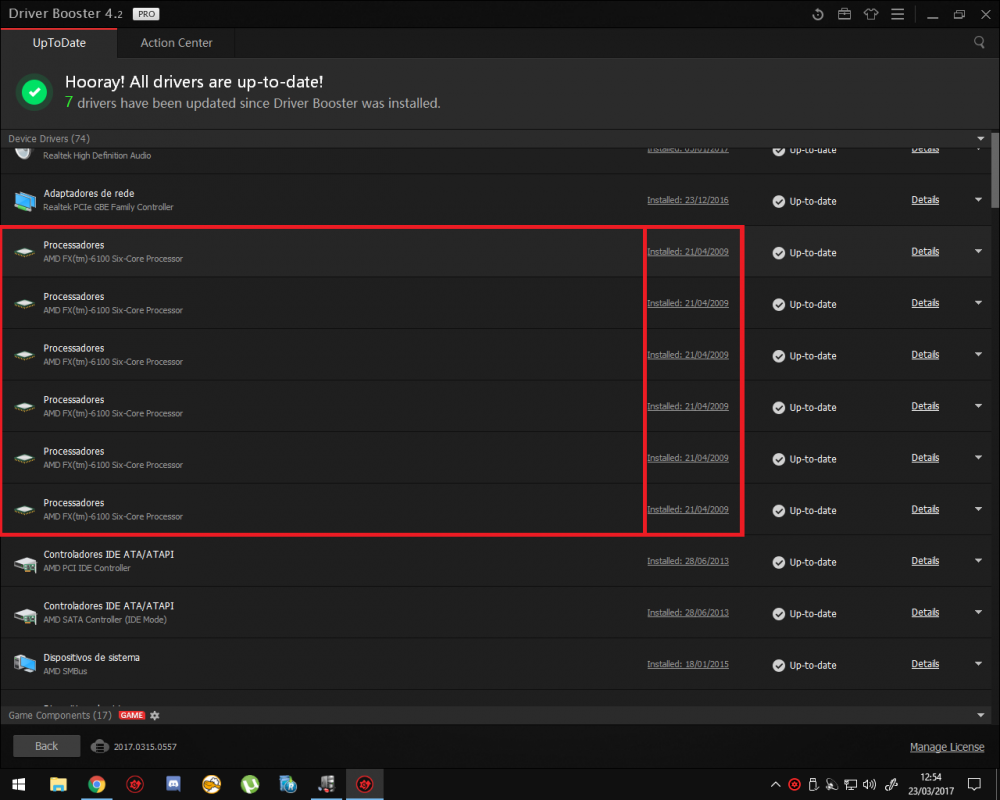Select the Adaptadores de rede row title
This screenshot has width=1000, height=800.
(x=89, y=193)
